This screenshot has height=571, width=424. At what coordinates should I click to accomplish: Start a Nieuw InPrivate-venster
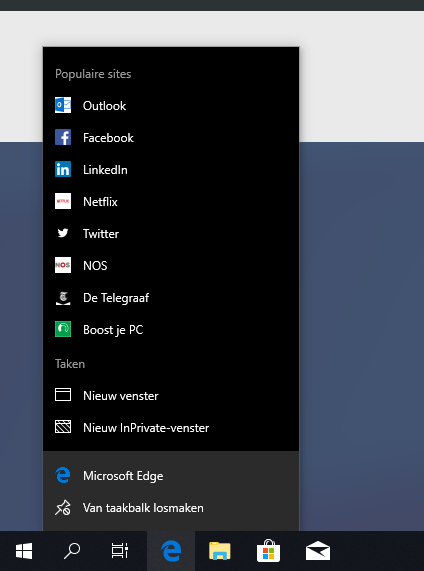pos(171,428)
